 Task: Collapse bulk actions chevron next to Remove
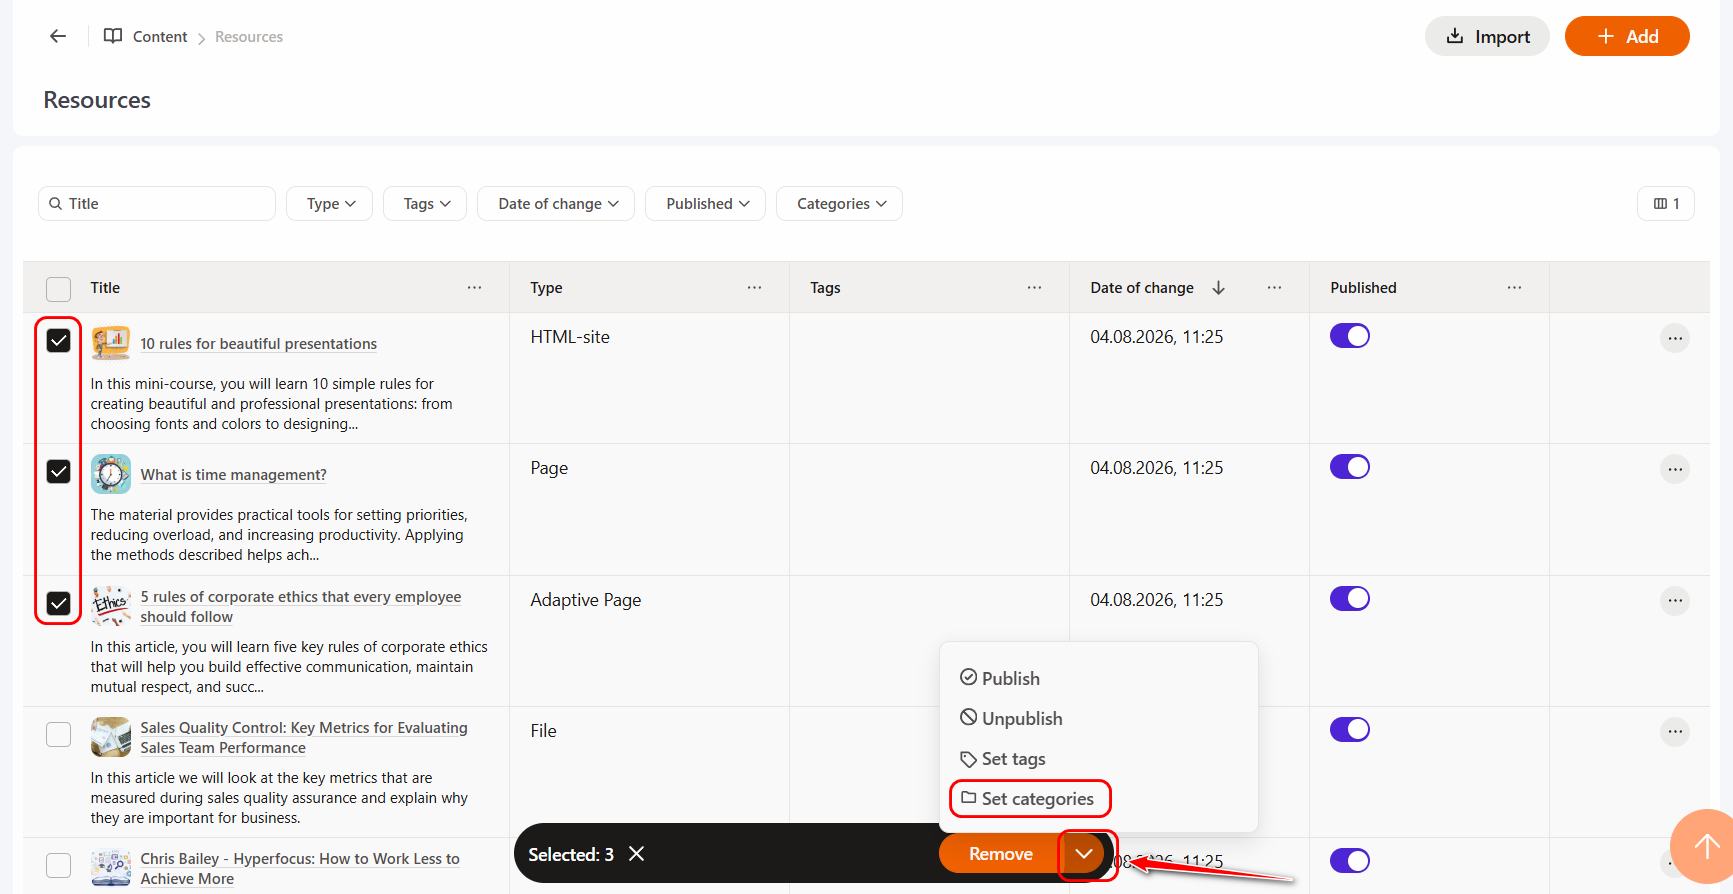click(x=1084, y=854)
